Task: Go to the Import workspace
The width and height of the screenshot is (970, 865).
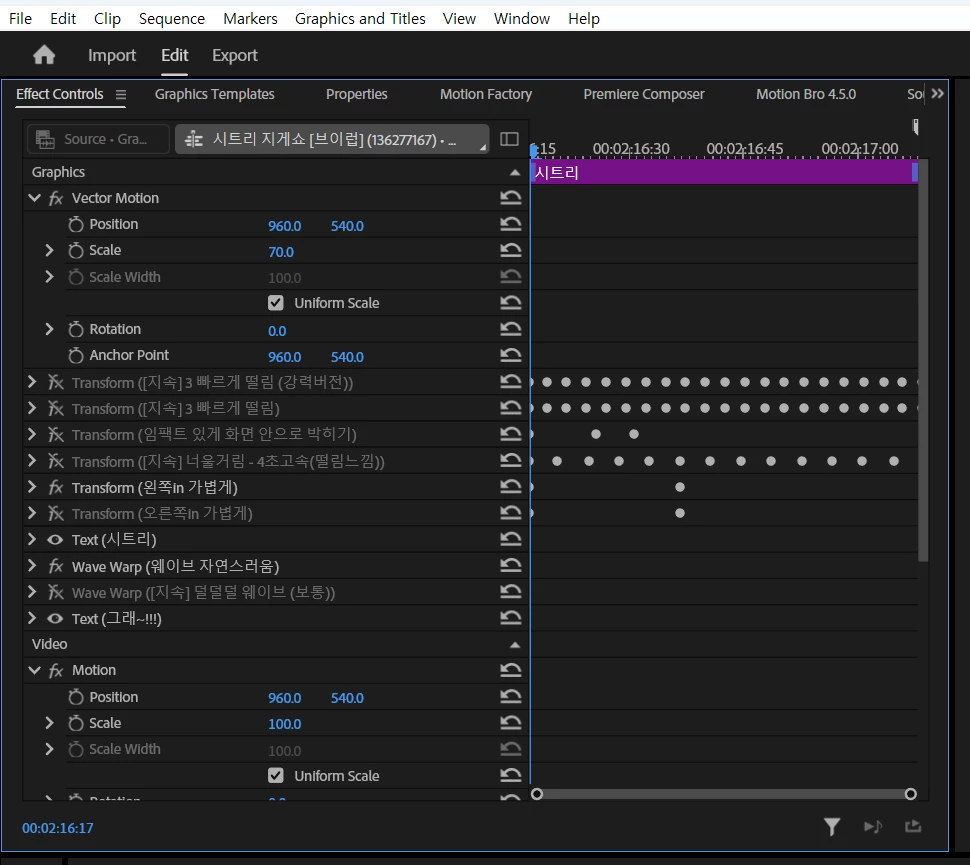Action: click(112, 56)
